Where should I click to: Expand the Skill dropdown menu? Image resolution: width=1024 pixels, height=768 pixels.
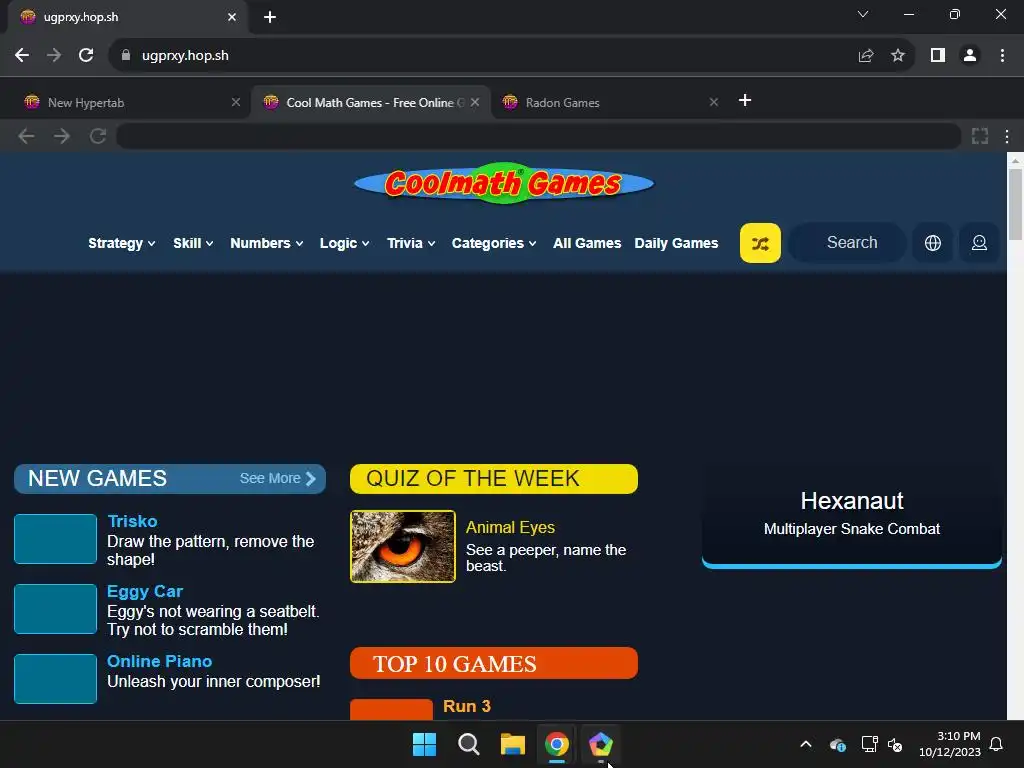(193, 243)
